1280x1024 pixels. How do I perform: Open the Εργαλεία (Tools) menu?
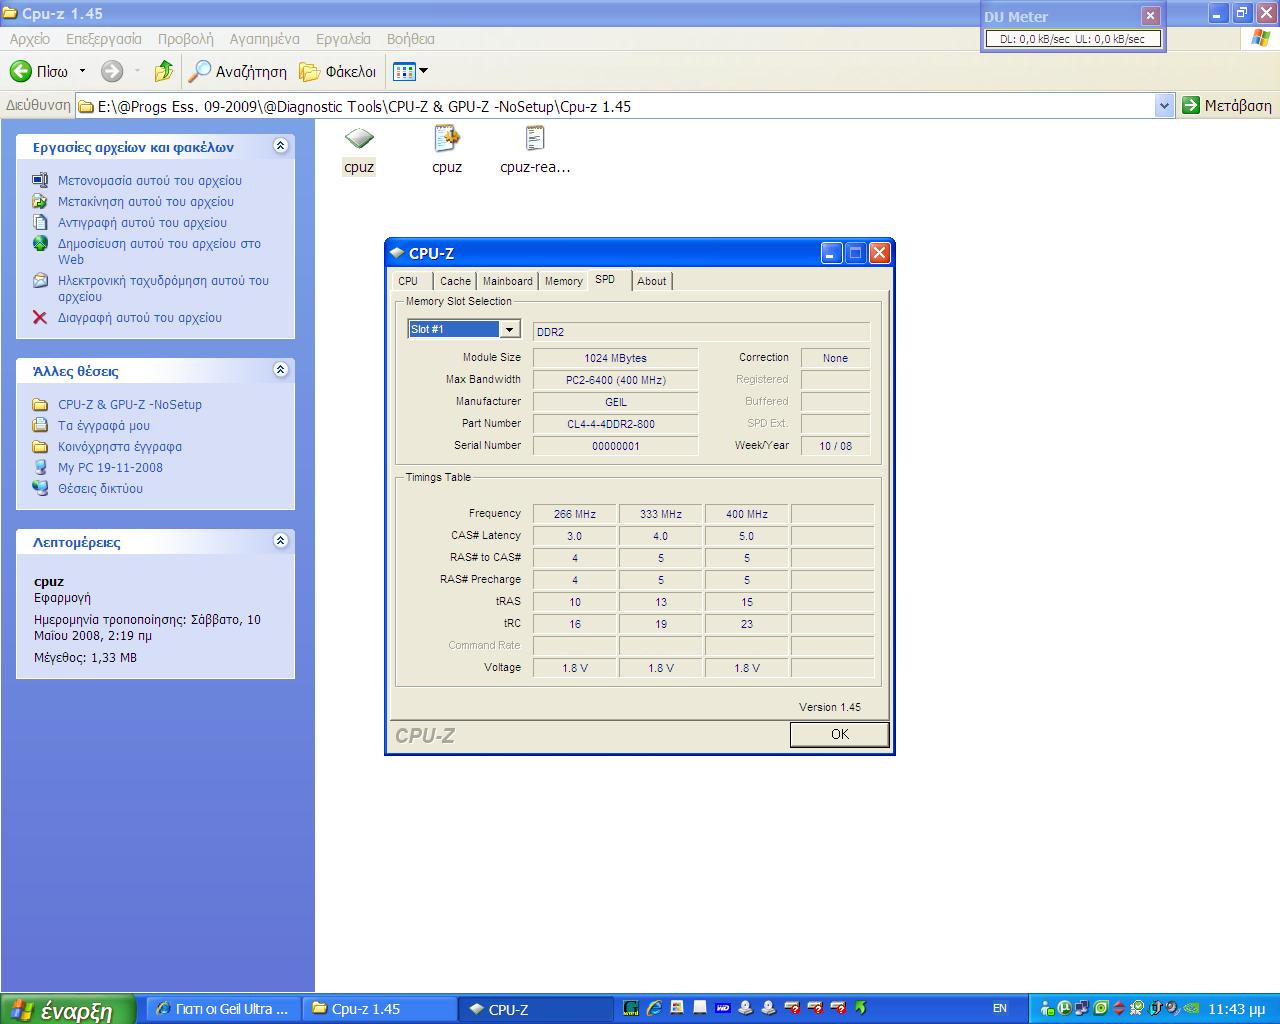tap(343, 39)
